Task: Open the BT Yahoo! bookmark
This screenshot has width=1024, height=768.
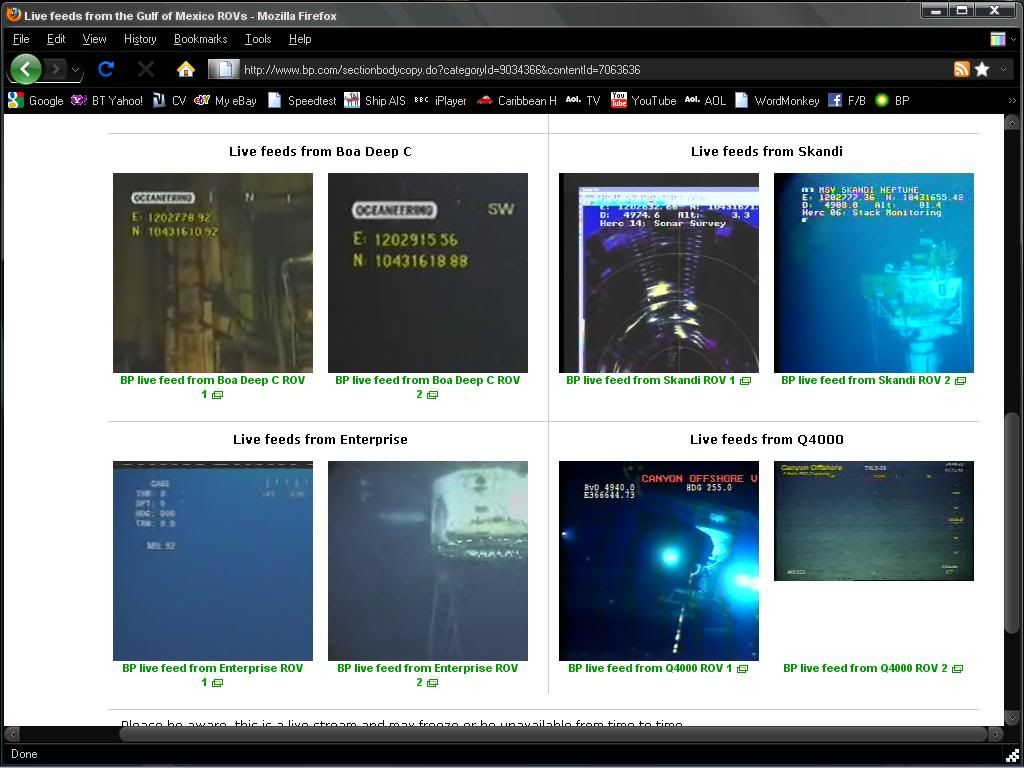Action: [x=107, y=101]
